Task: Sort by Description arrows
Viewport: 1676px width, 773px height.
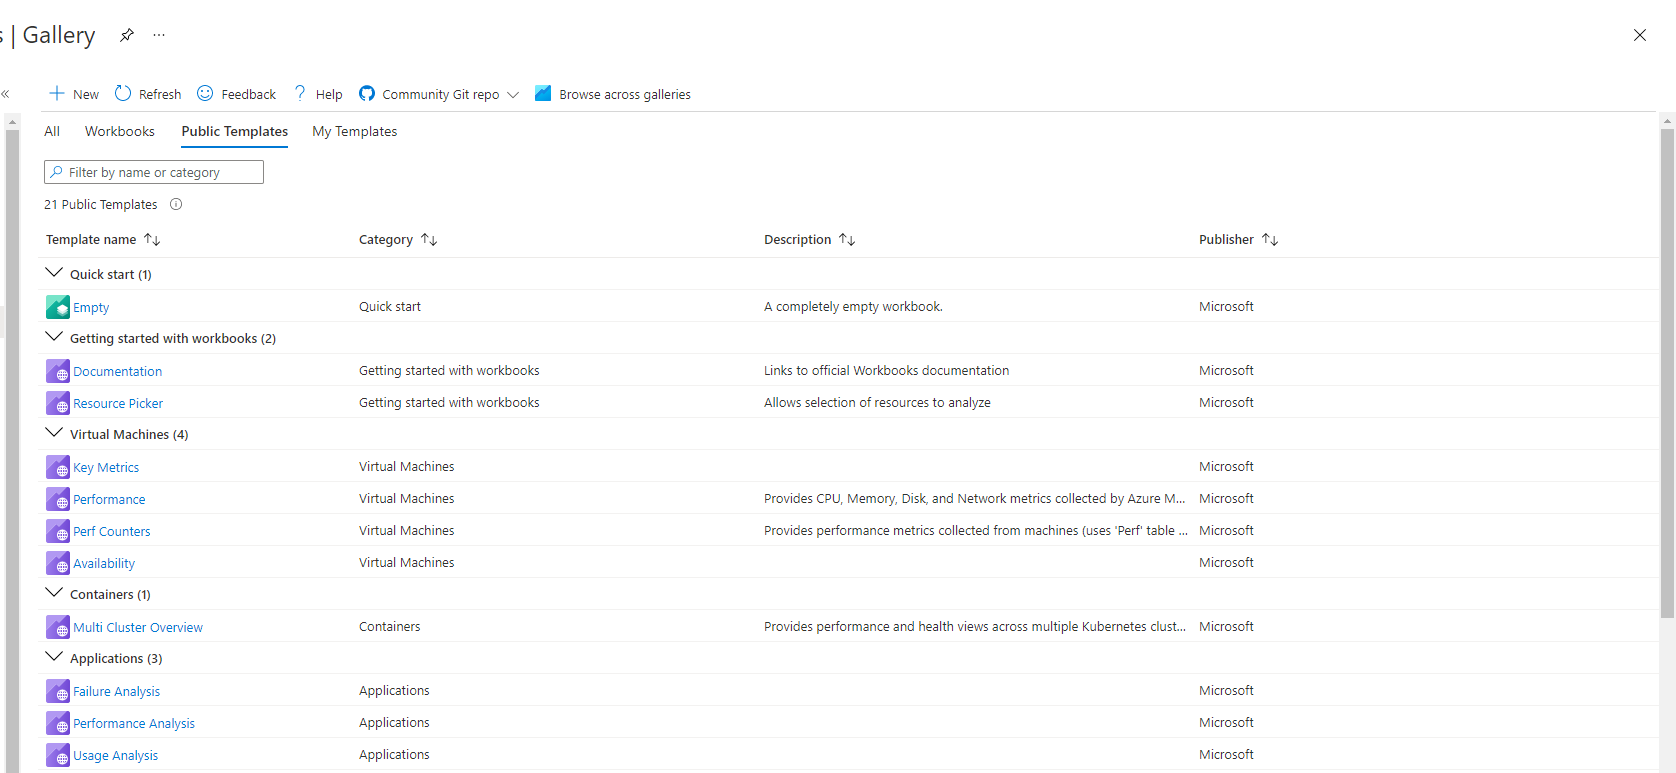Action: click(847, 240)
